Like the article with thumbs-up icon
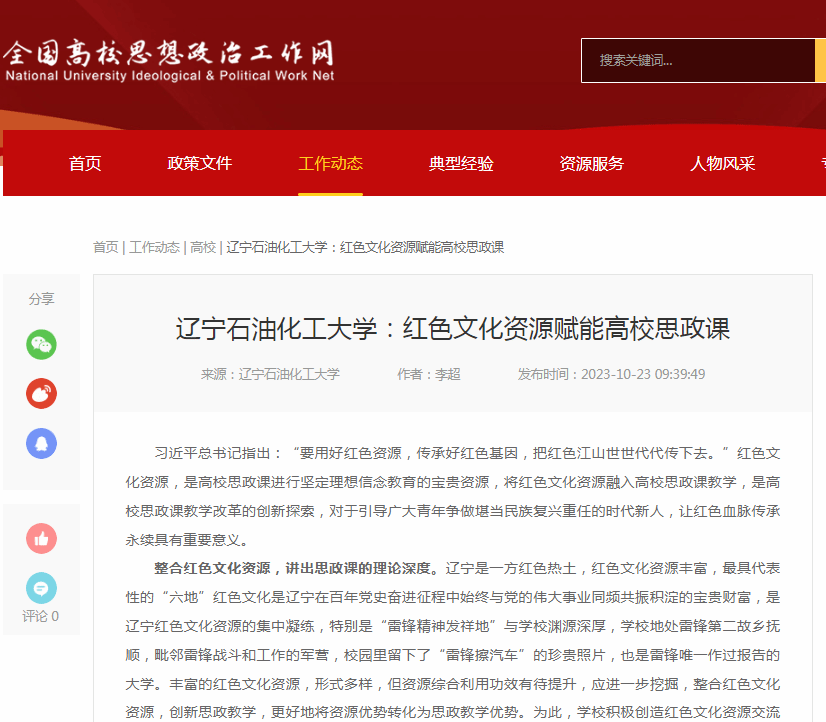 (41, 539)
